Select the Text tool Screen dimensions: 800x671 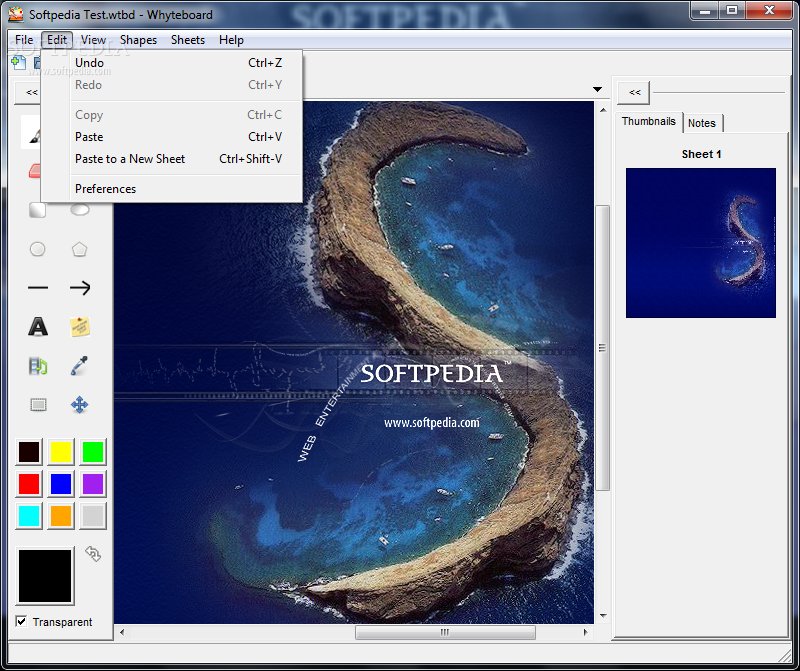38,327
